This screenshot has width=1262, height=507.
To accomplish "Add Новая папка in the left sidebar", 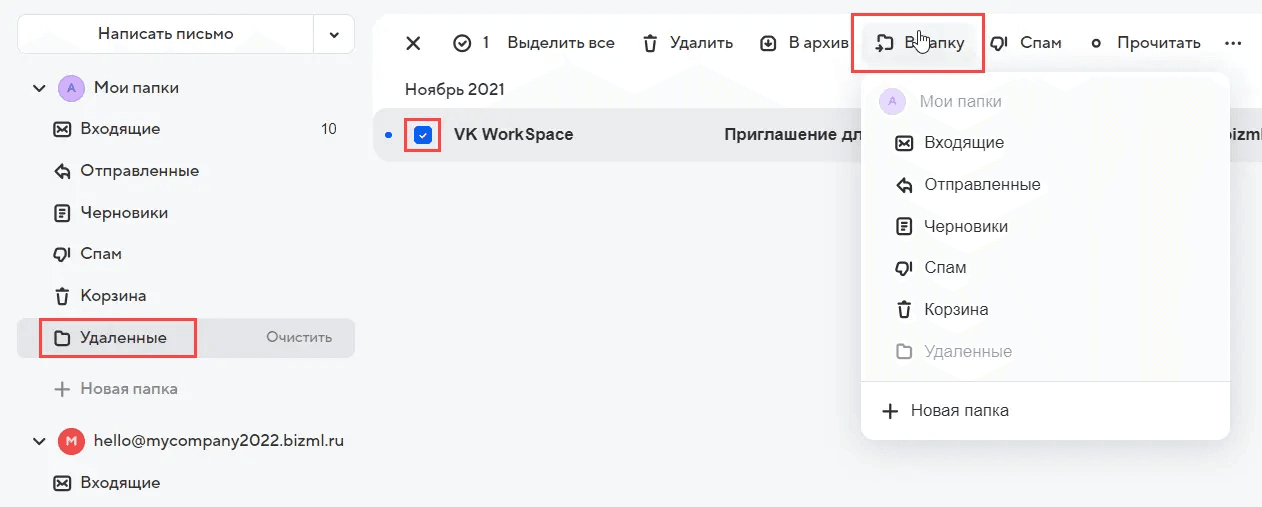I will tap(116, 389).
